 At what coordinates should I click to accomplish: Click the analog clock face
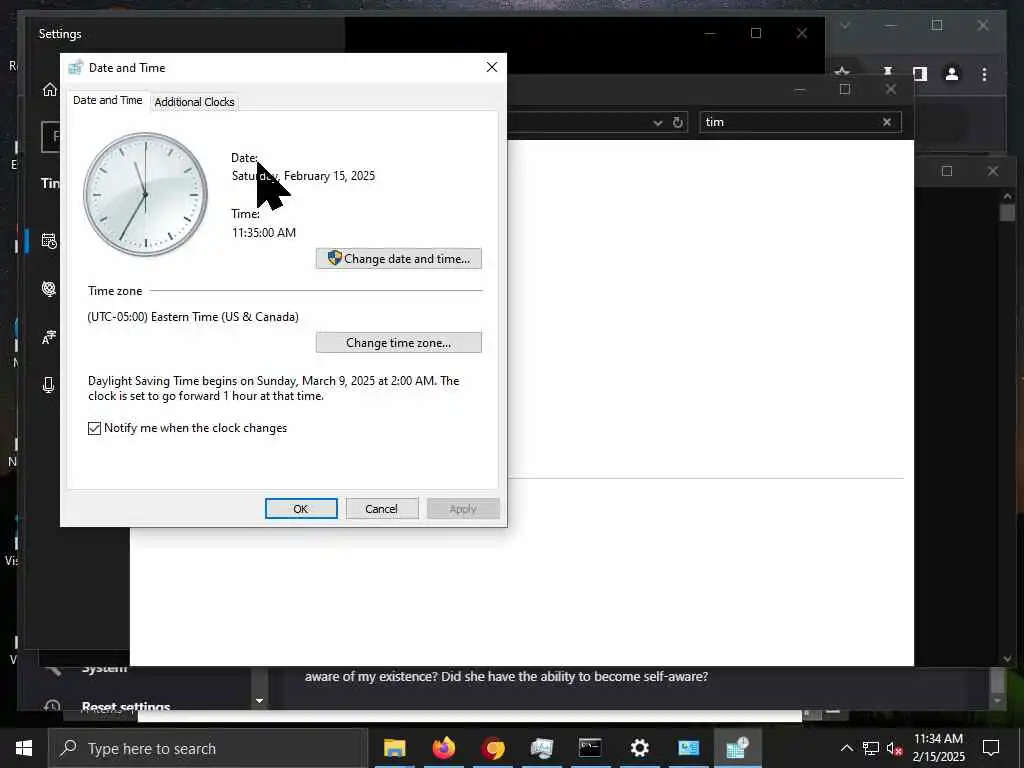(x=146, y=195)
